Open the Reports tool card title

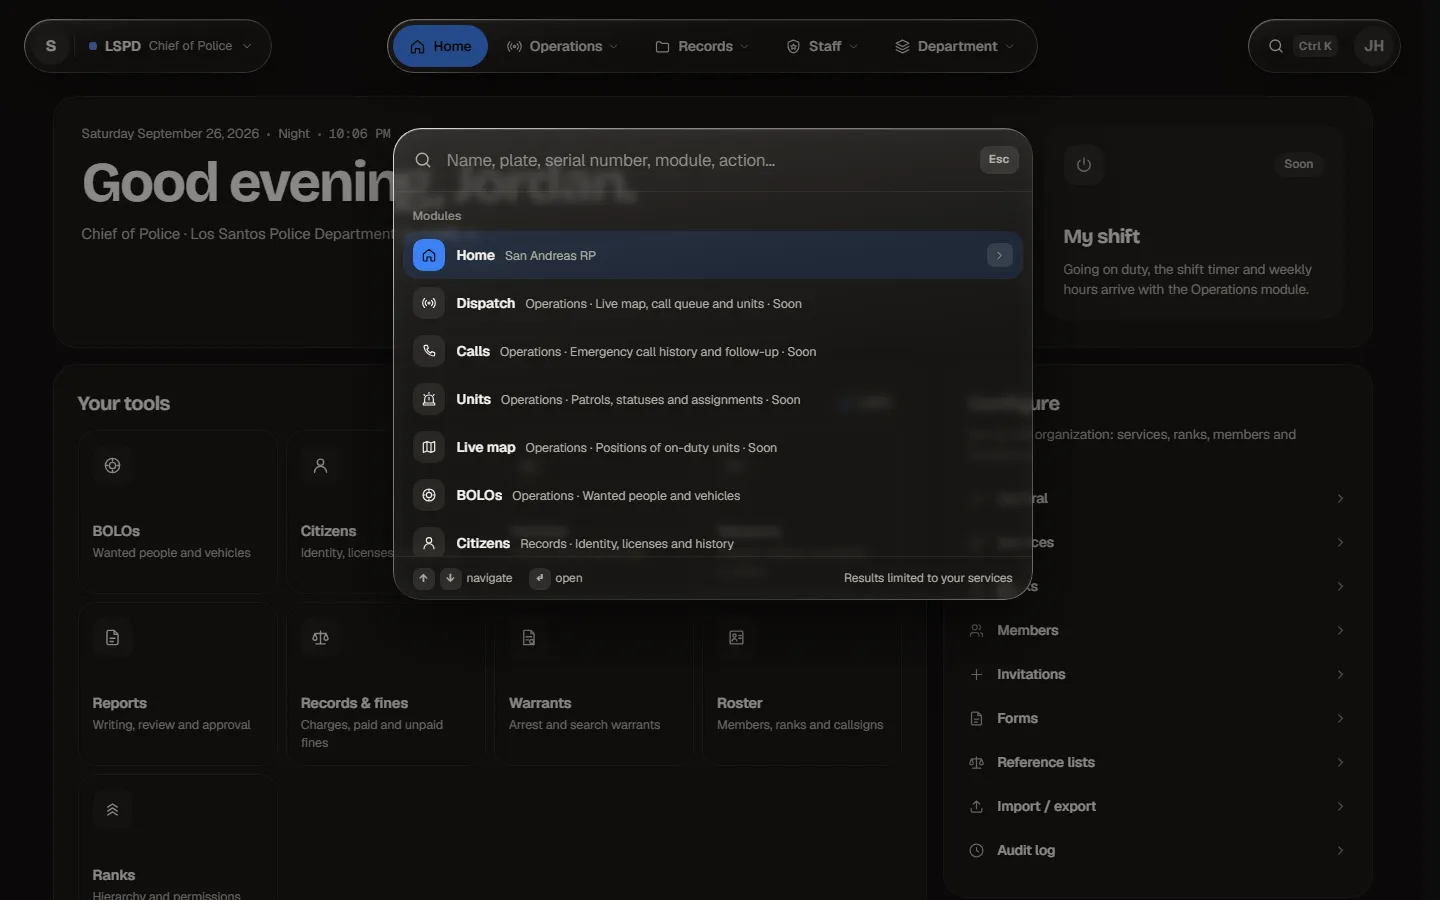point(120,703)
